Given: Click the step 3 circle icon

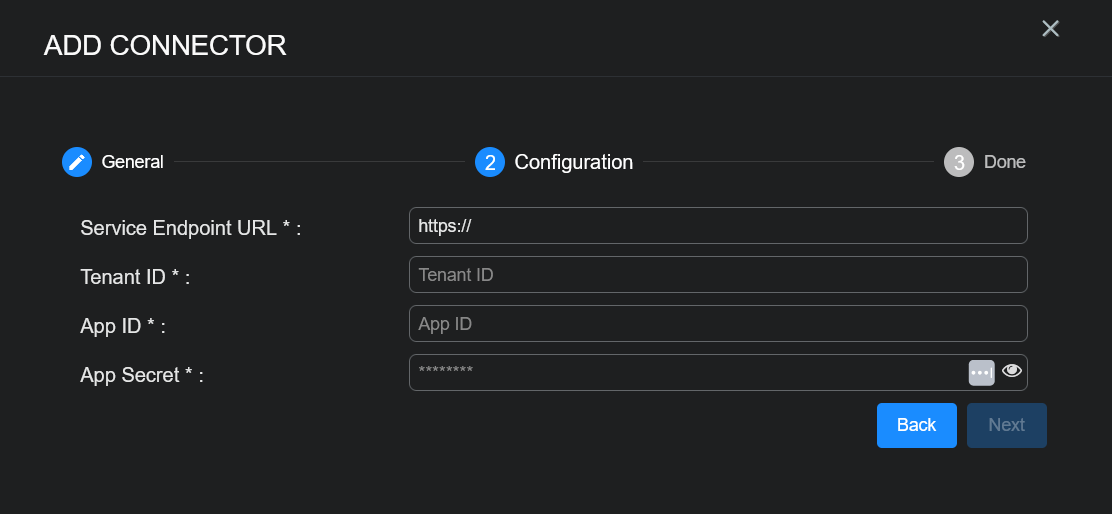Looking at the screenshot, I should (x=958, y=162).
